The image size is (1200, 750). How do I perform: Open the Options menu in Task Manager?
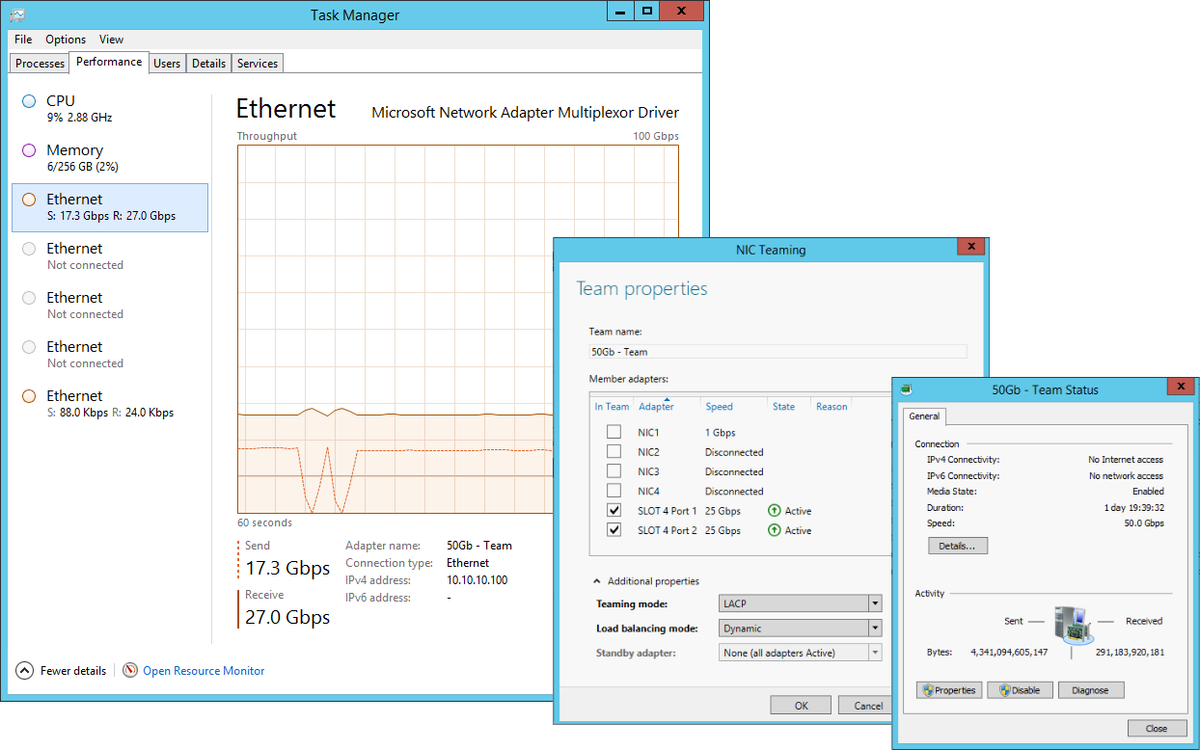[x=65, y=39]
